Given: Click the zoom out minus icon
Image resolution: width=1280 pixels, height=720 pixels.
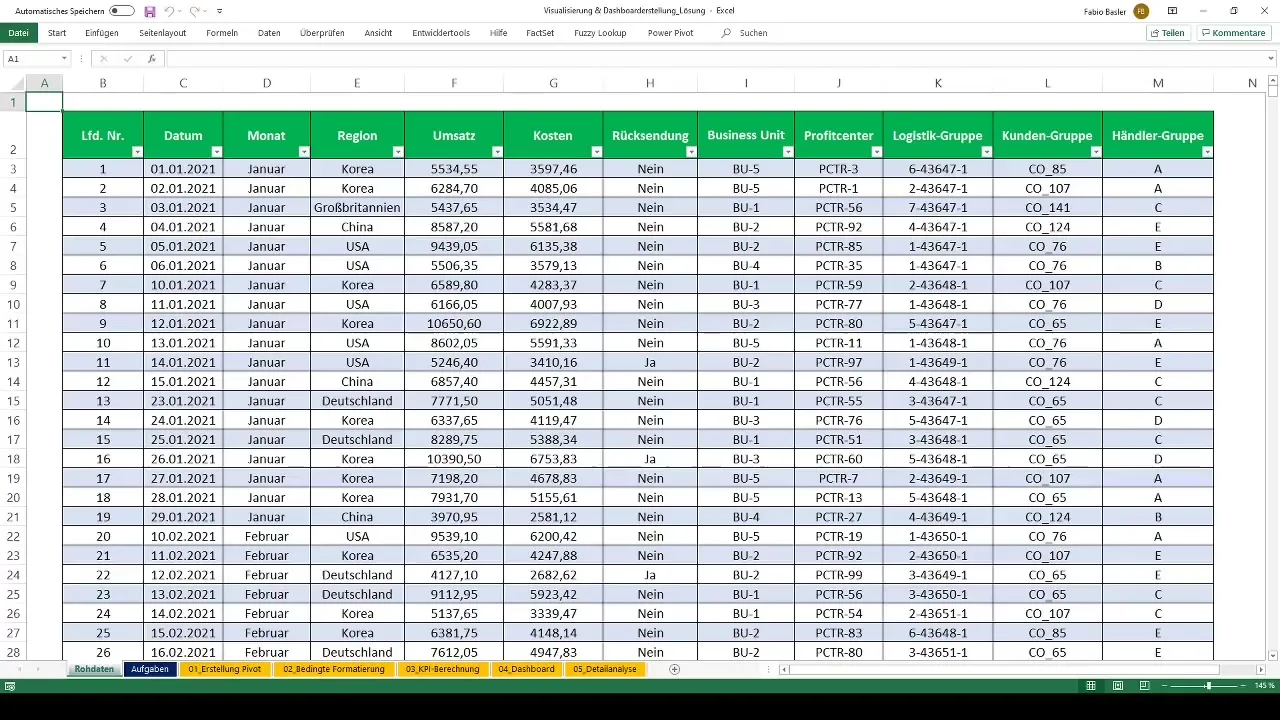Looking at the screenshot, I should point(1163,686).
